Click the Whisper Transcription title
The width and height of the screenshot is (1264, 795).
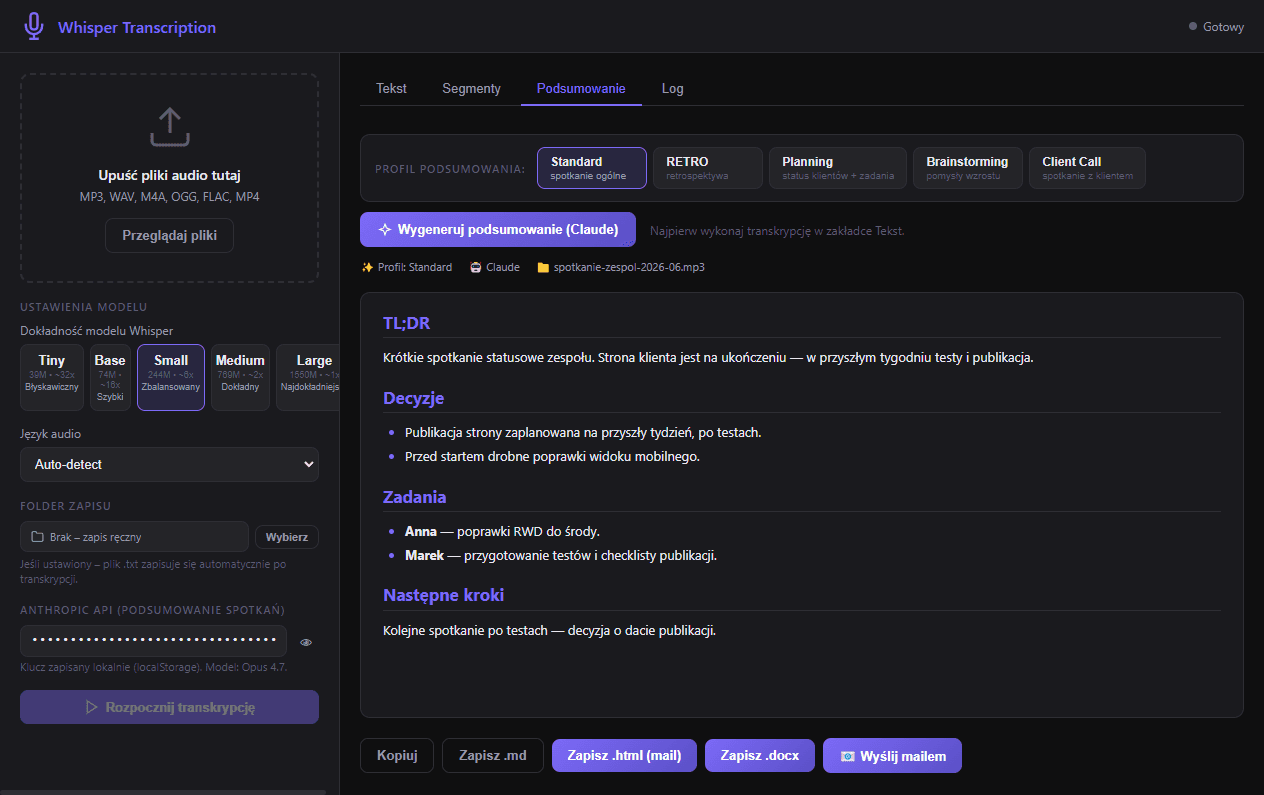(137, 27)
